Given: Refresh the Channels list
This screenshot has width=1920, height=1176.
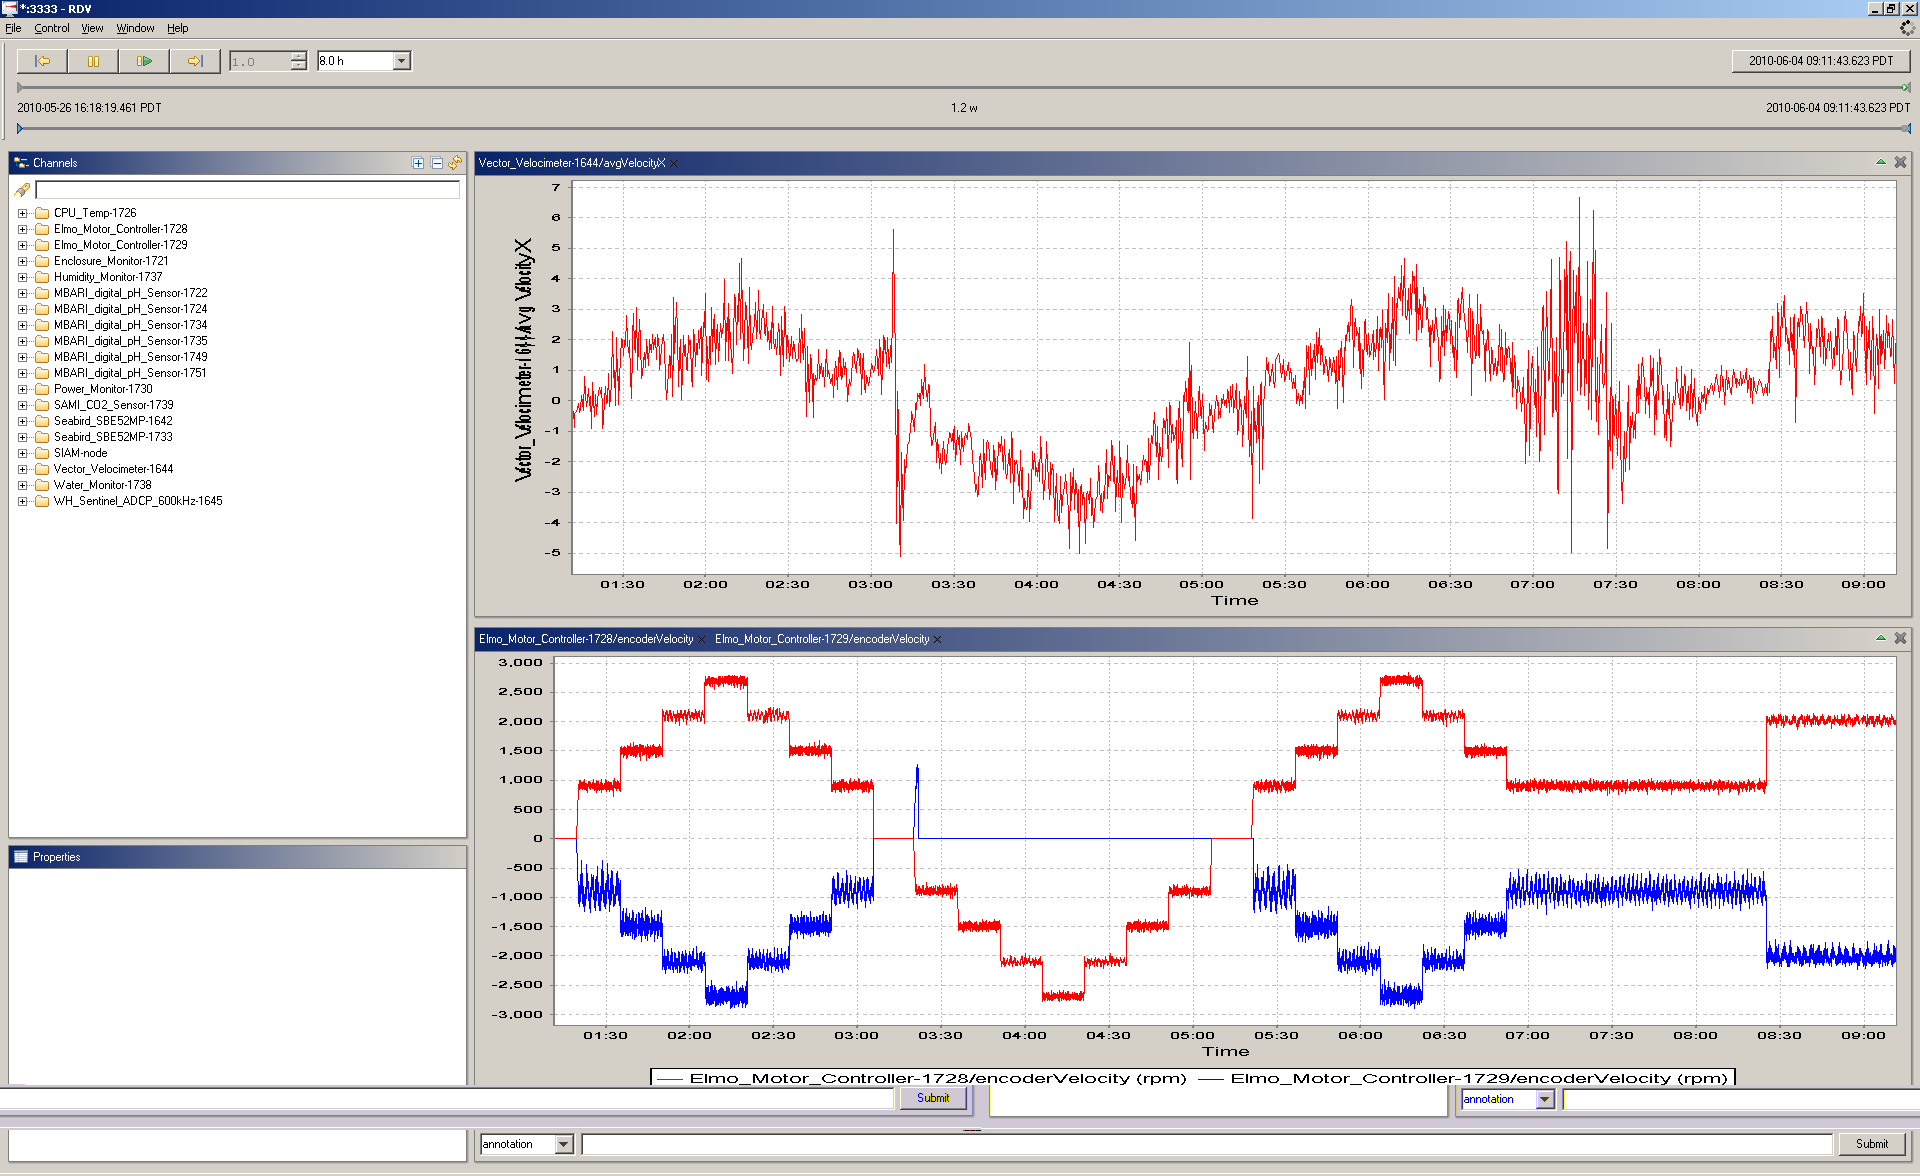Looking at the screenshot, I should click(455, 163).
